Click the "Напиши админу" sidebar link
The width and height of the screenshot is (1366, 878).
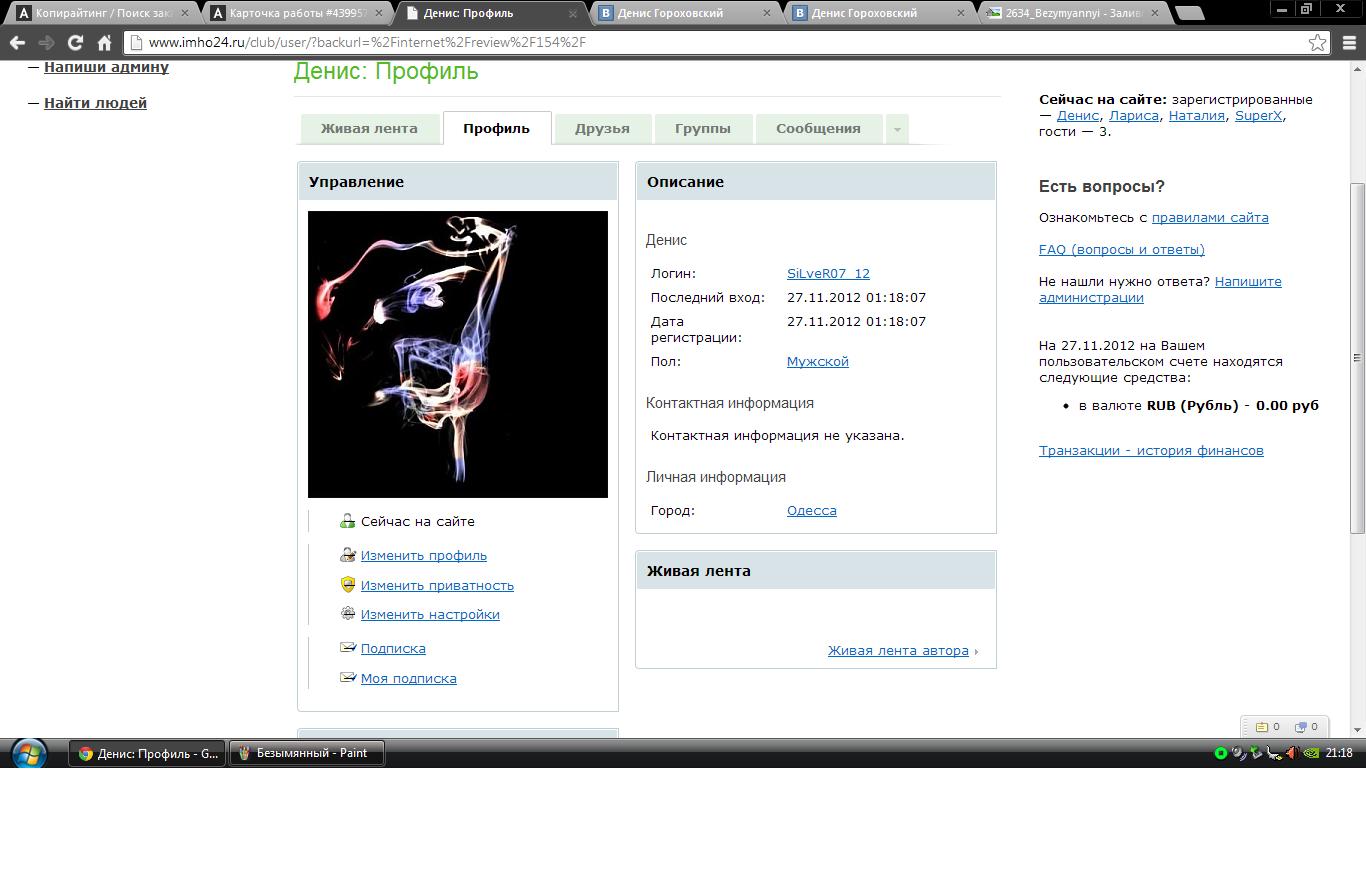pyautogui.click(x=106, y=67)
